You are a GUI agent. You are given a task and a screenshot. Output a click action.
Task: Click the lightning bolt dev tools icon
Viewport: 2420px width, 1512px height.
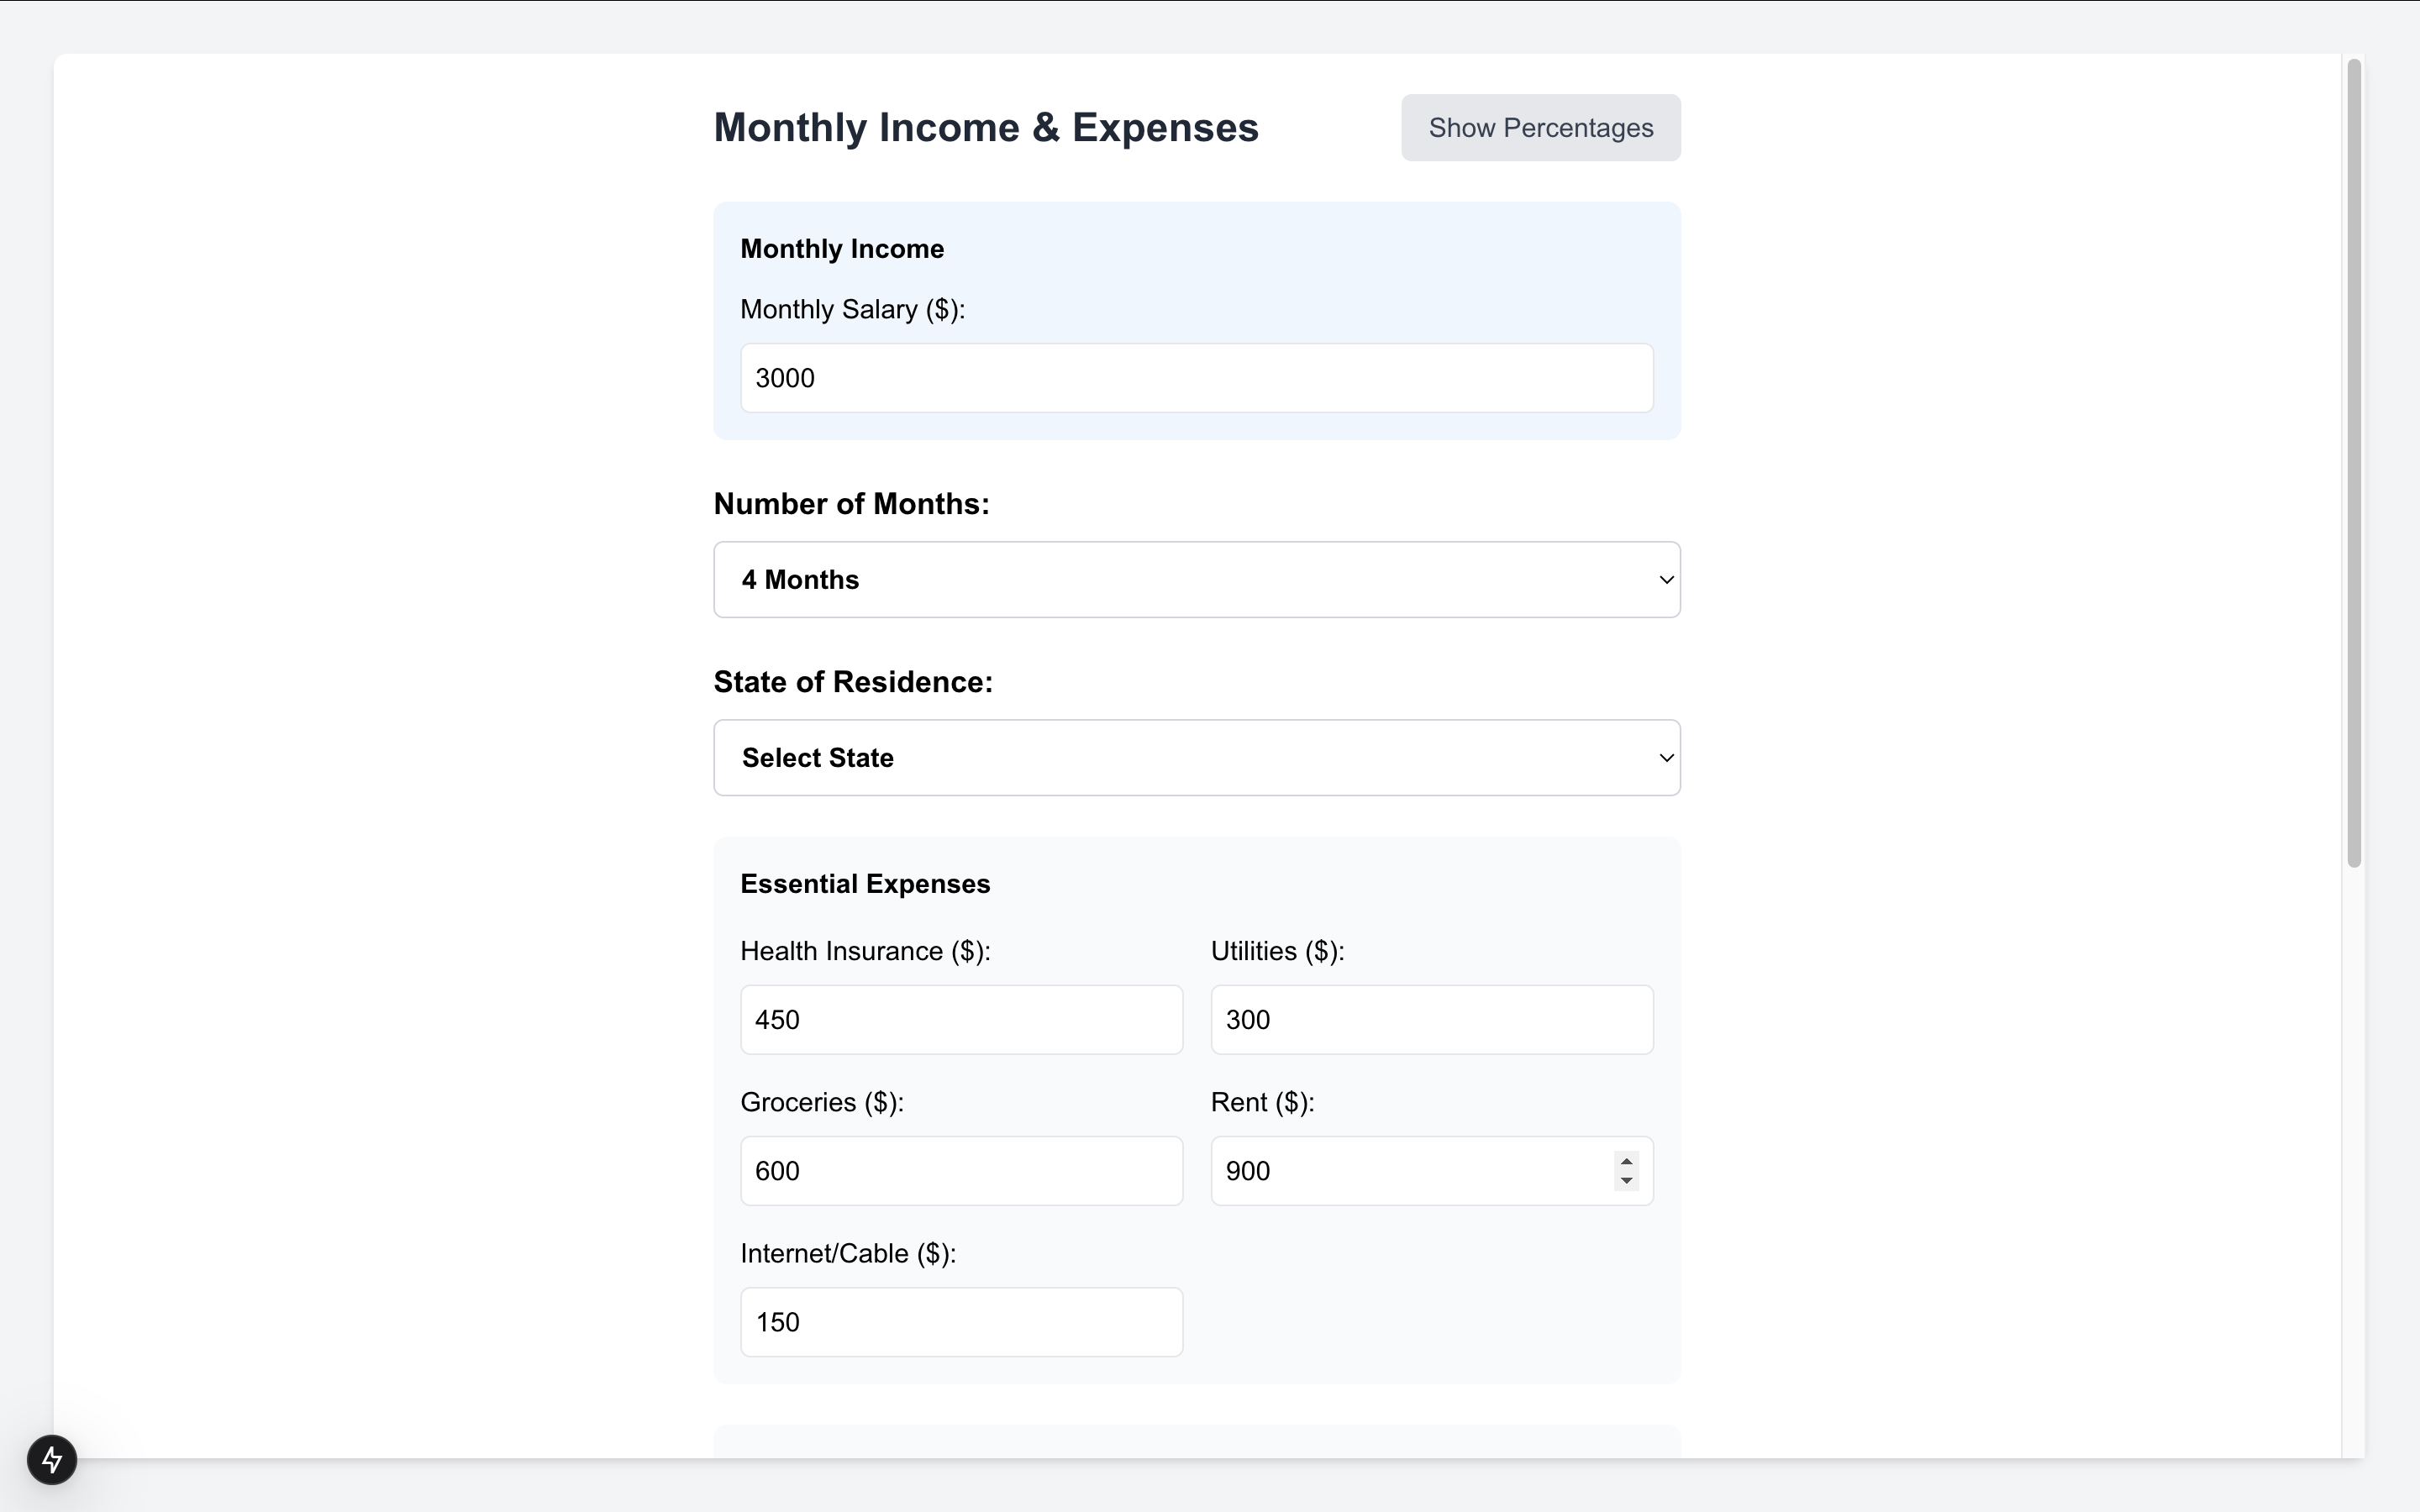coord(52,1460)
